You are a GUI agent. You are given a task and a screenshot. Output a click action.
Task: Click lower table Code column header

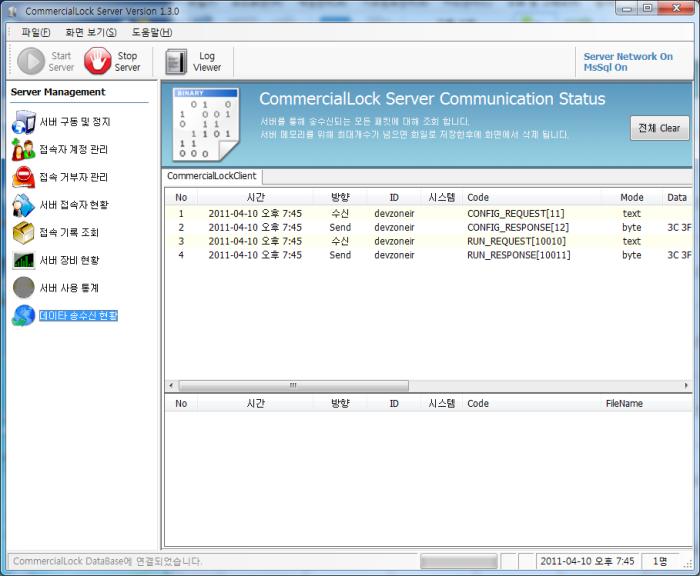click(x=532, y=404)
